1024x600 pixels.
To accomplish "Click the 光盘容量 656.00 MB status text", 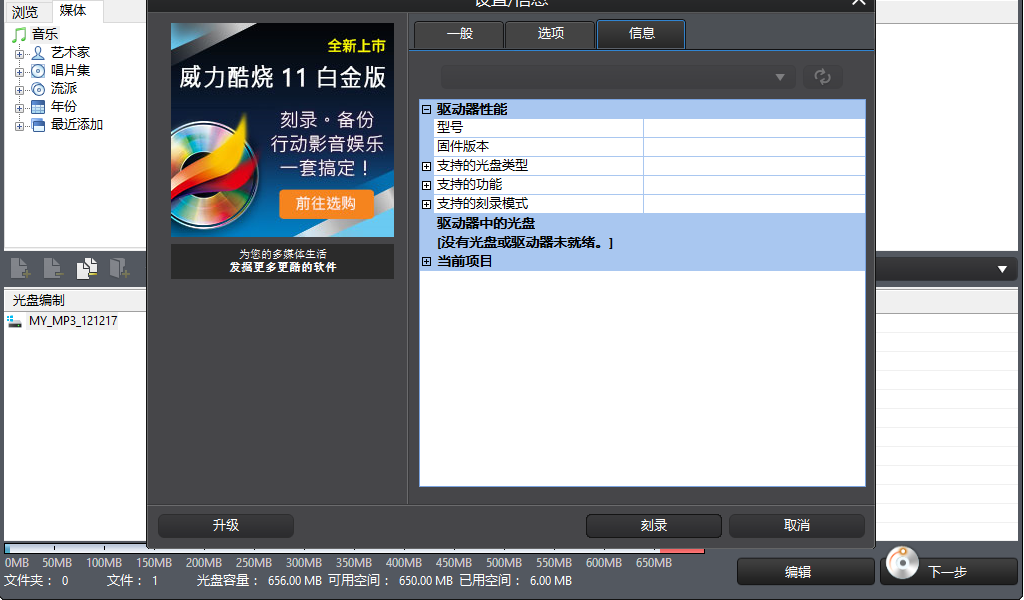I will (259, 580).
